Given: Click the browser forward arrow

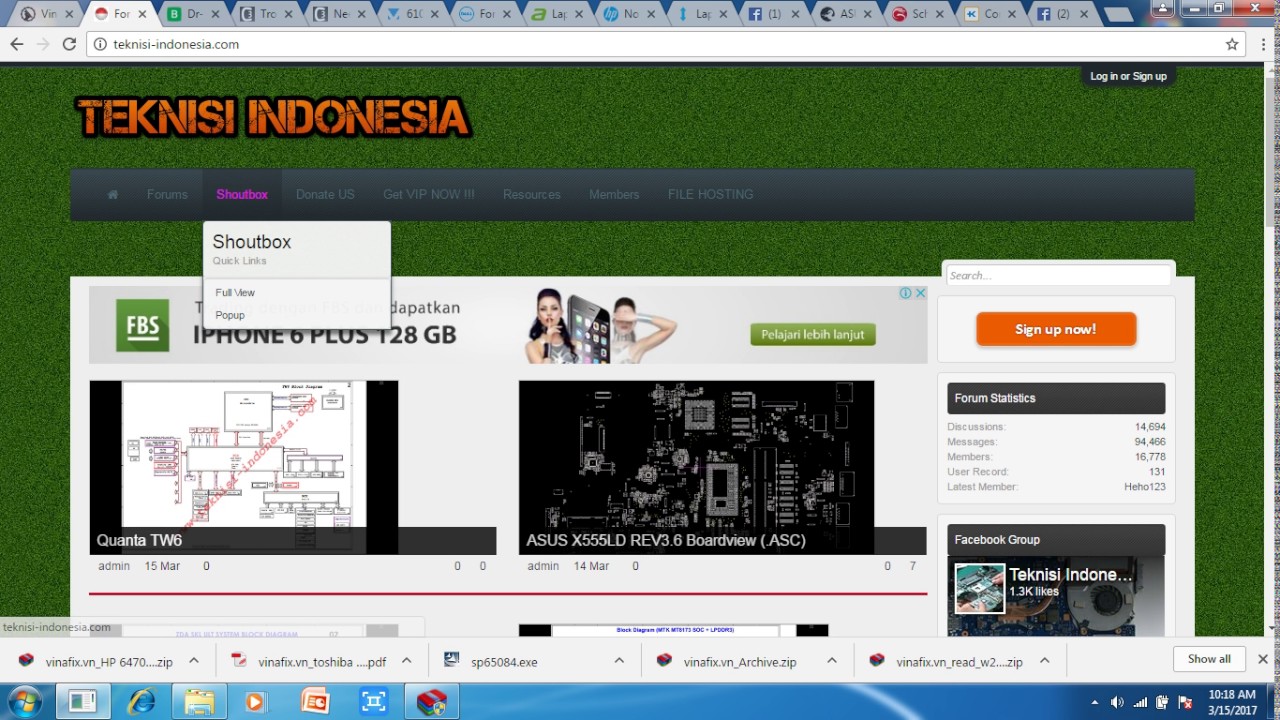Looking at the screenshot, I should pos(43,44).
